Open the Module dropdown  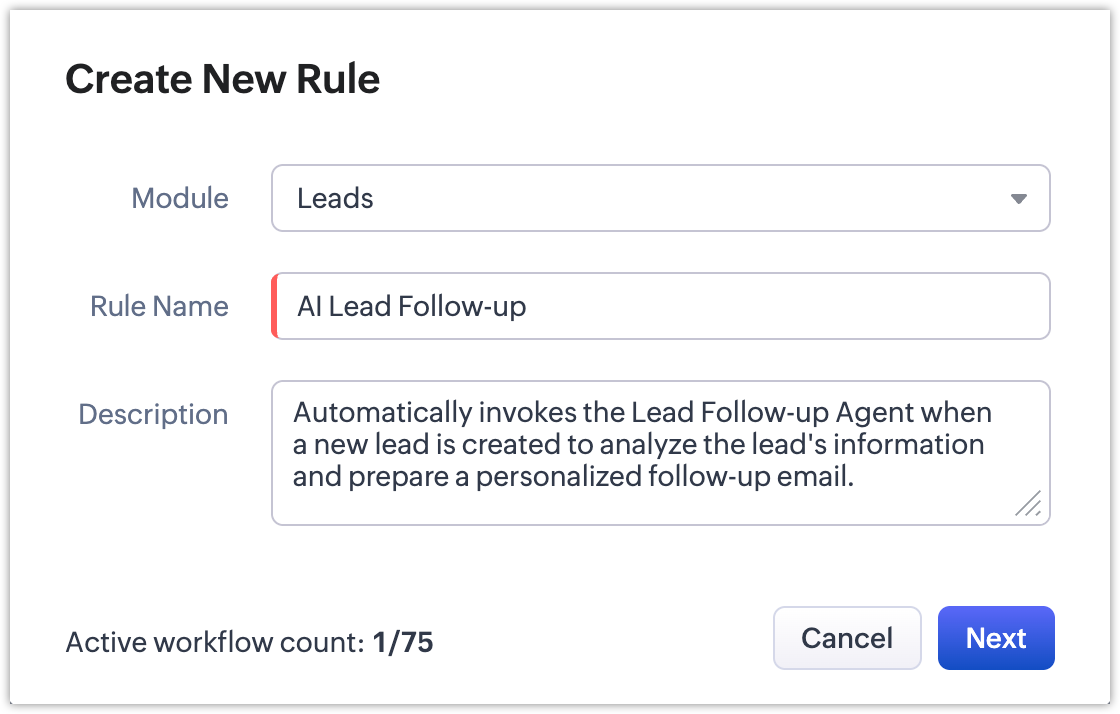pos(660,198)
